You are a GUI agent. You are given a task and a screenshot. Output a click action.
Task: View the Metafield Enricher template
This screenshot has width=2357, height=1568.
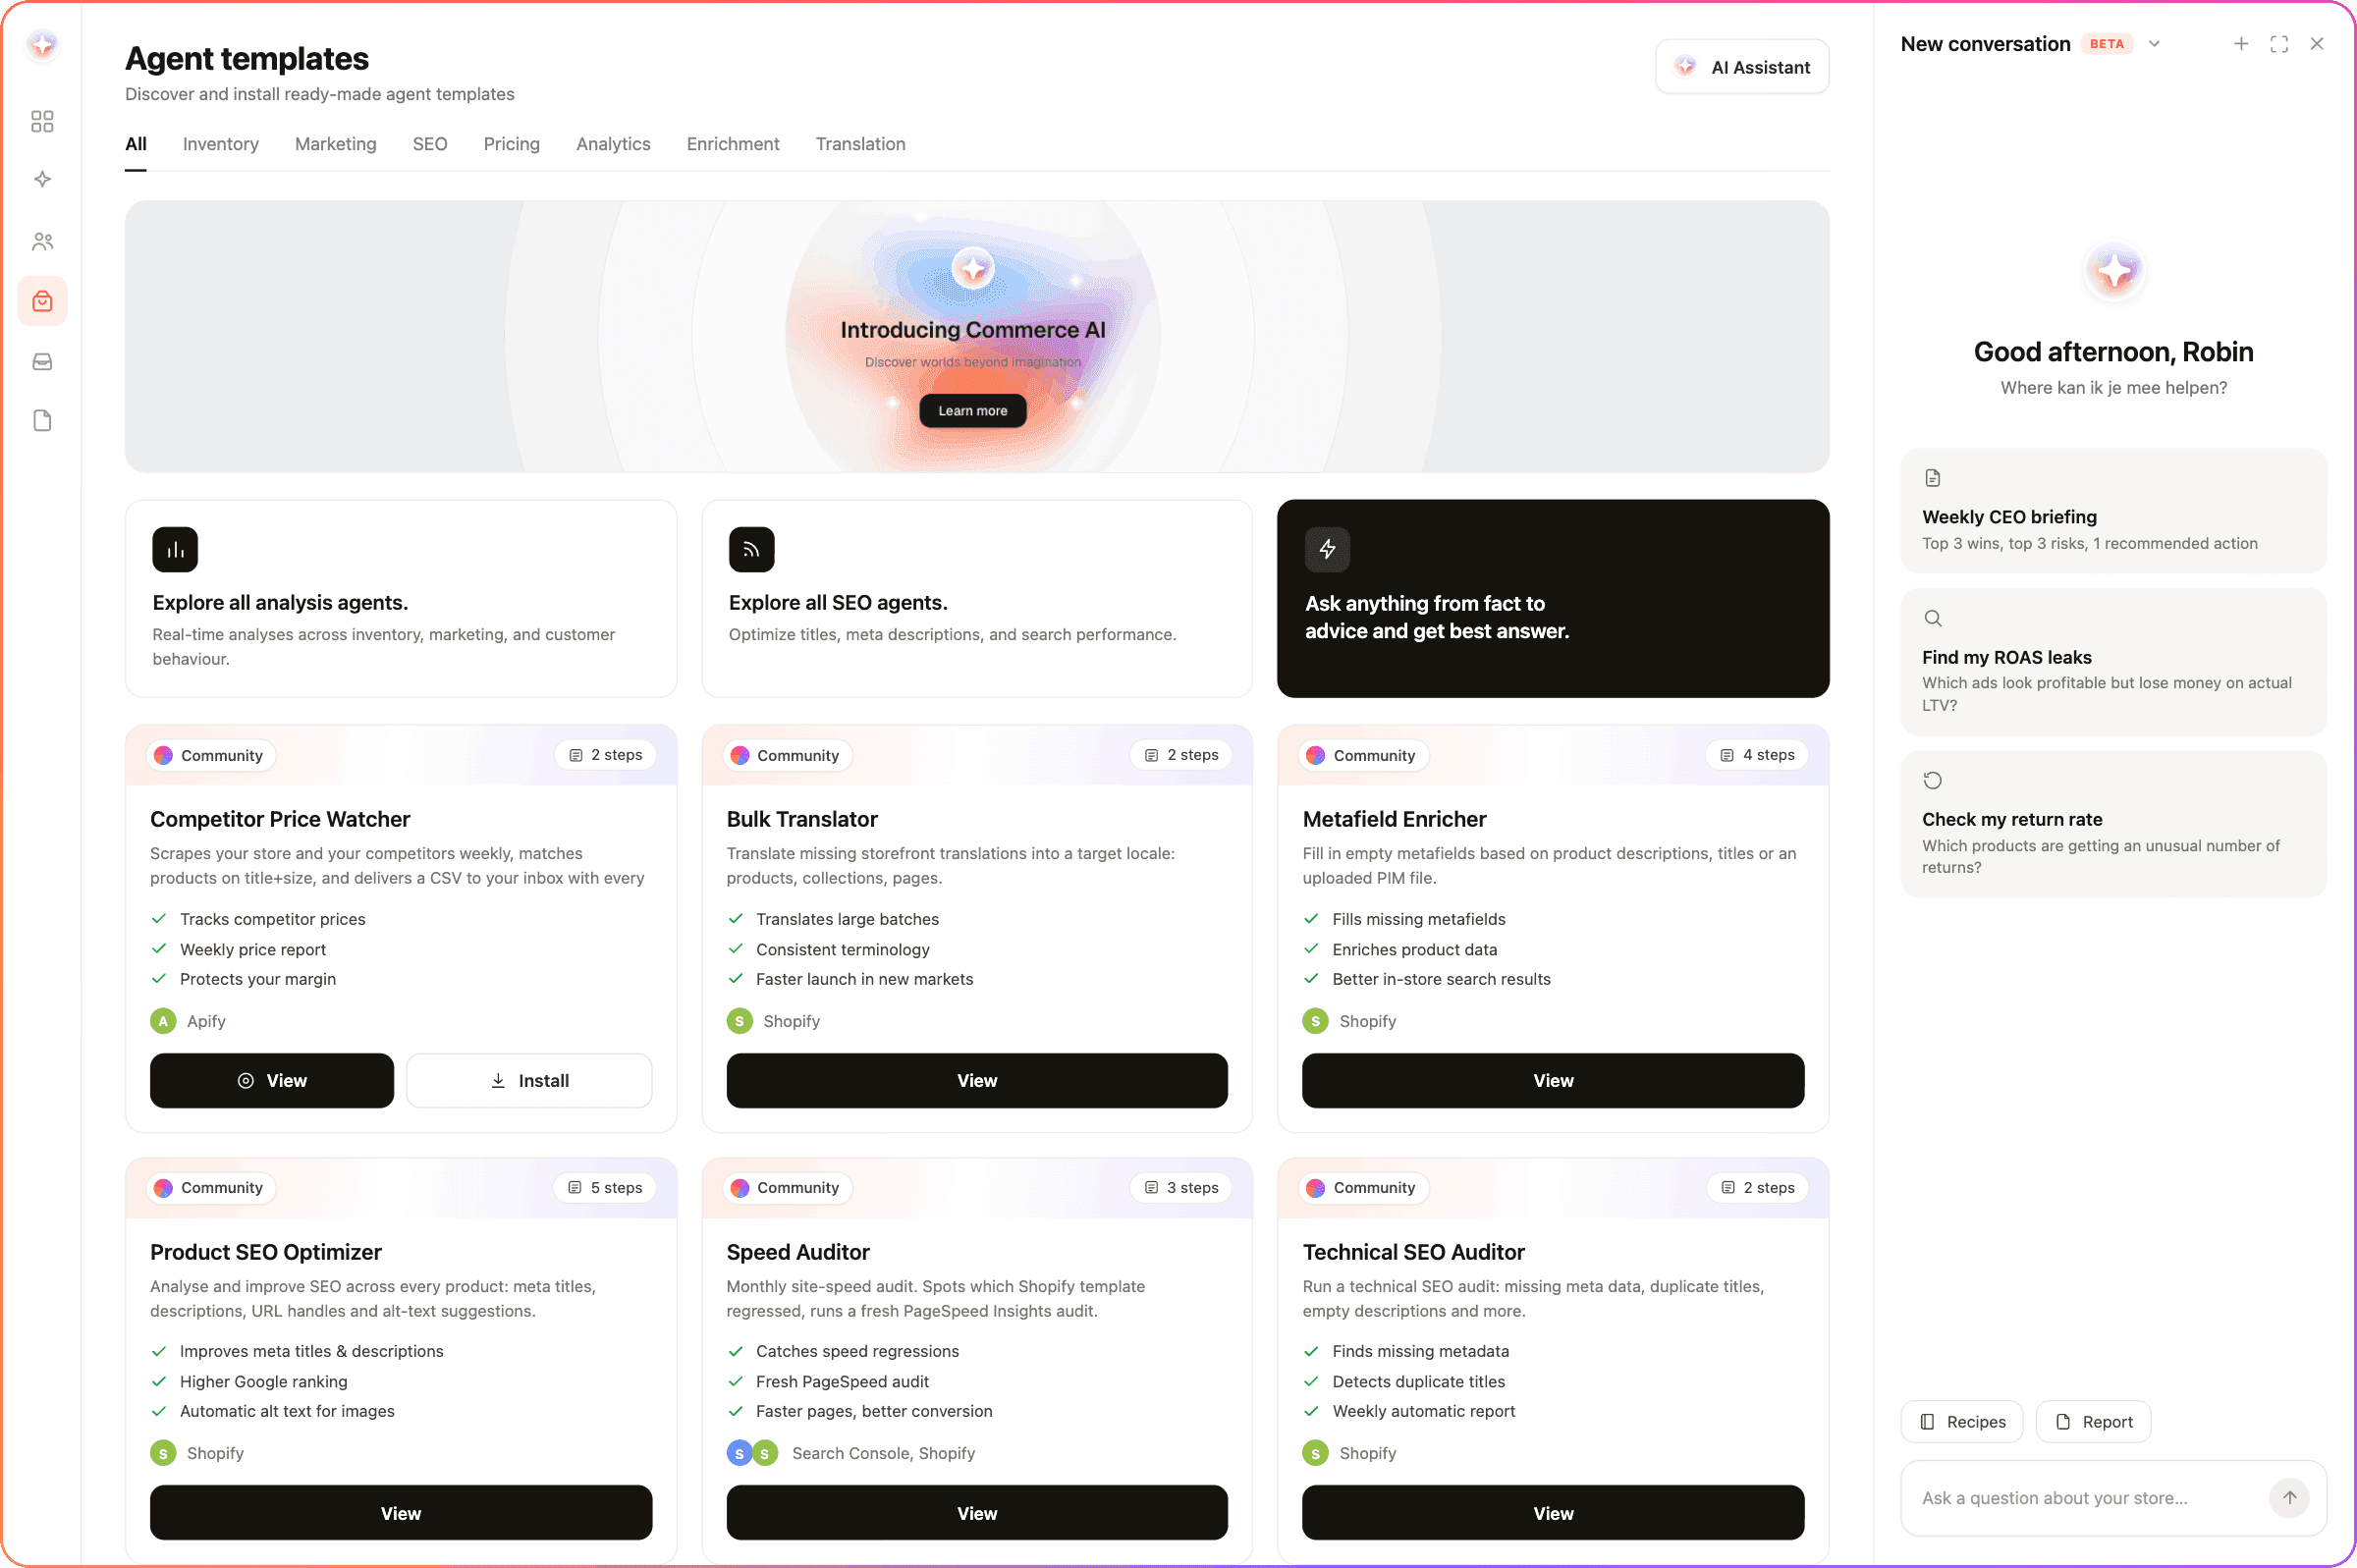coord(1552,1080)
